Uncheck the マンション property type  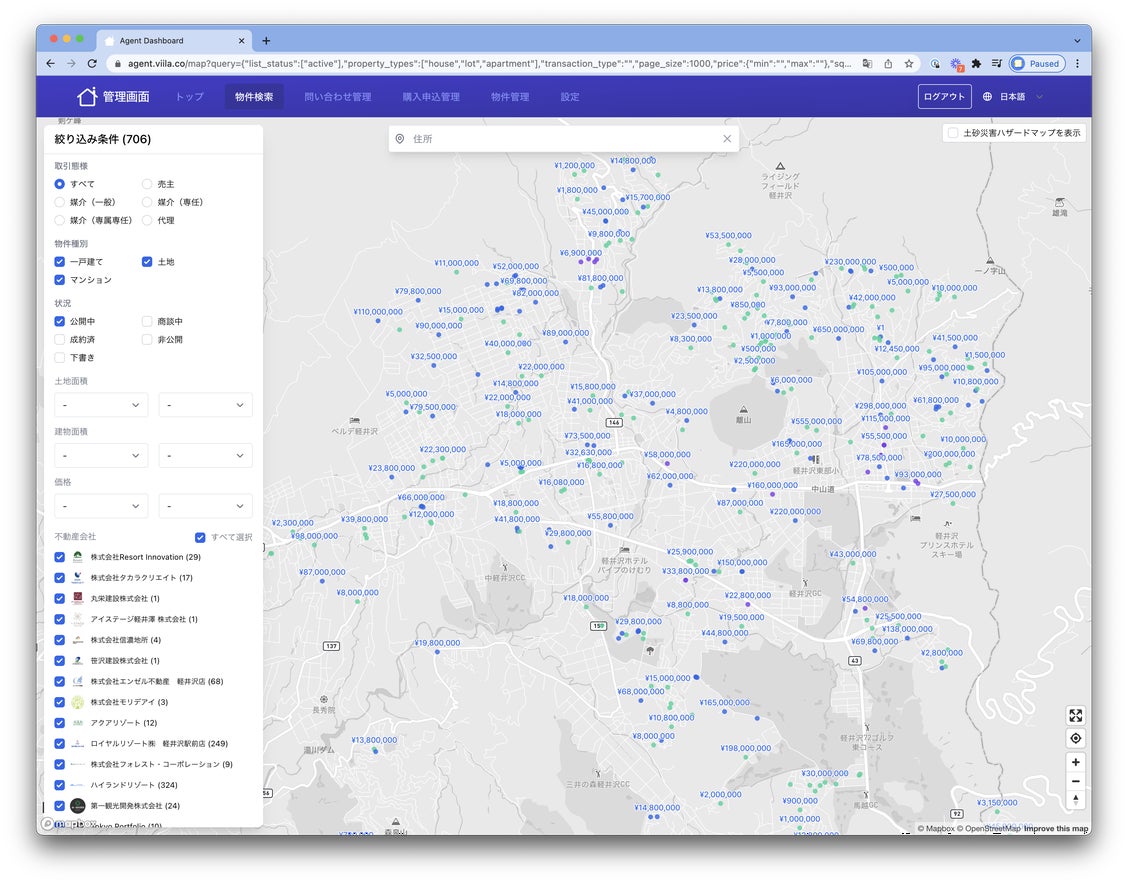pyautogui.click(x=60, y=280)
